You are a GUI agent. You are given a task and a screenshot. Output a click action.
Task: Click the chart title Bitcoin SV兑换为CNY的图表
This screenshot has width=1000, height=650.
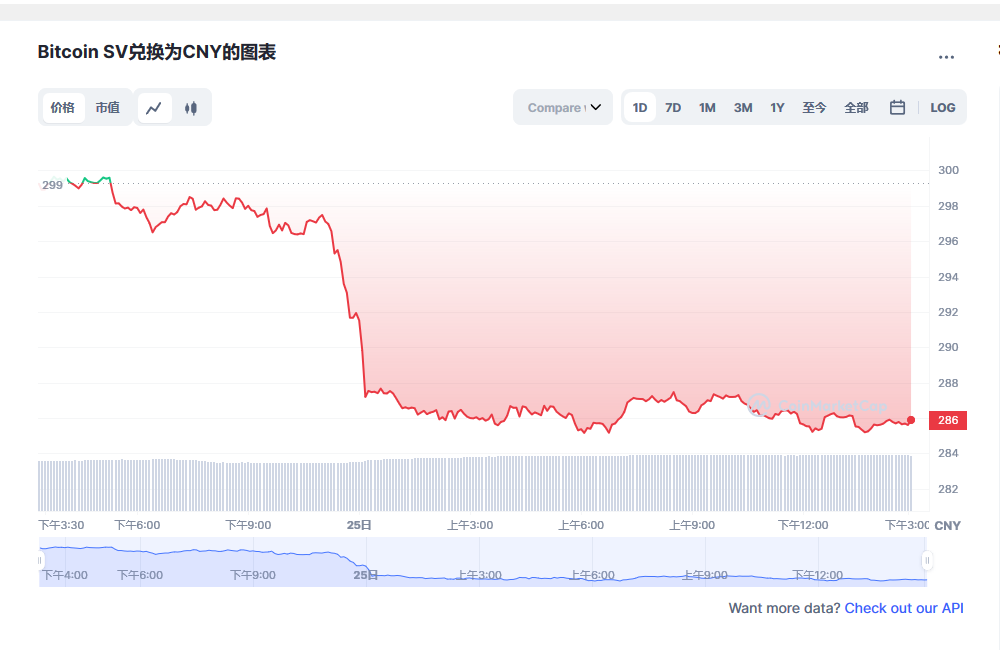point(157,52)
